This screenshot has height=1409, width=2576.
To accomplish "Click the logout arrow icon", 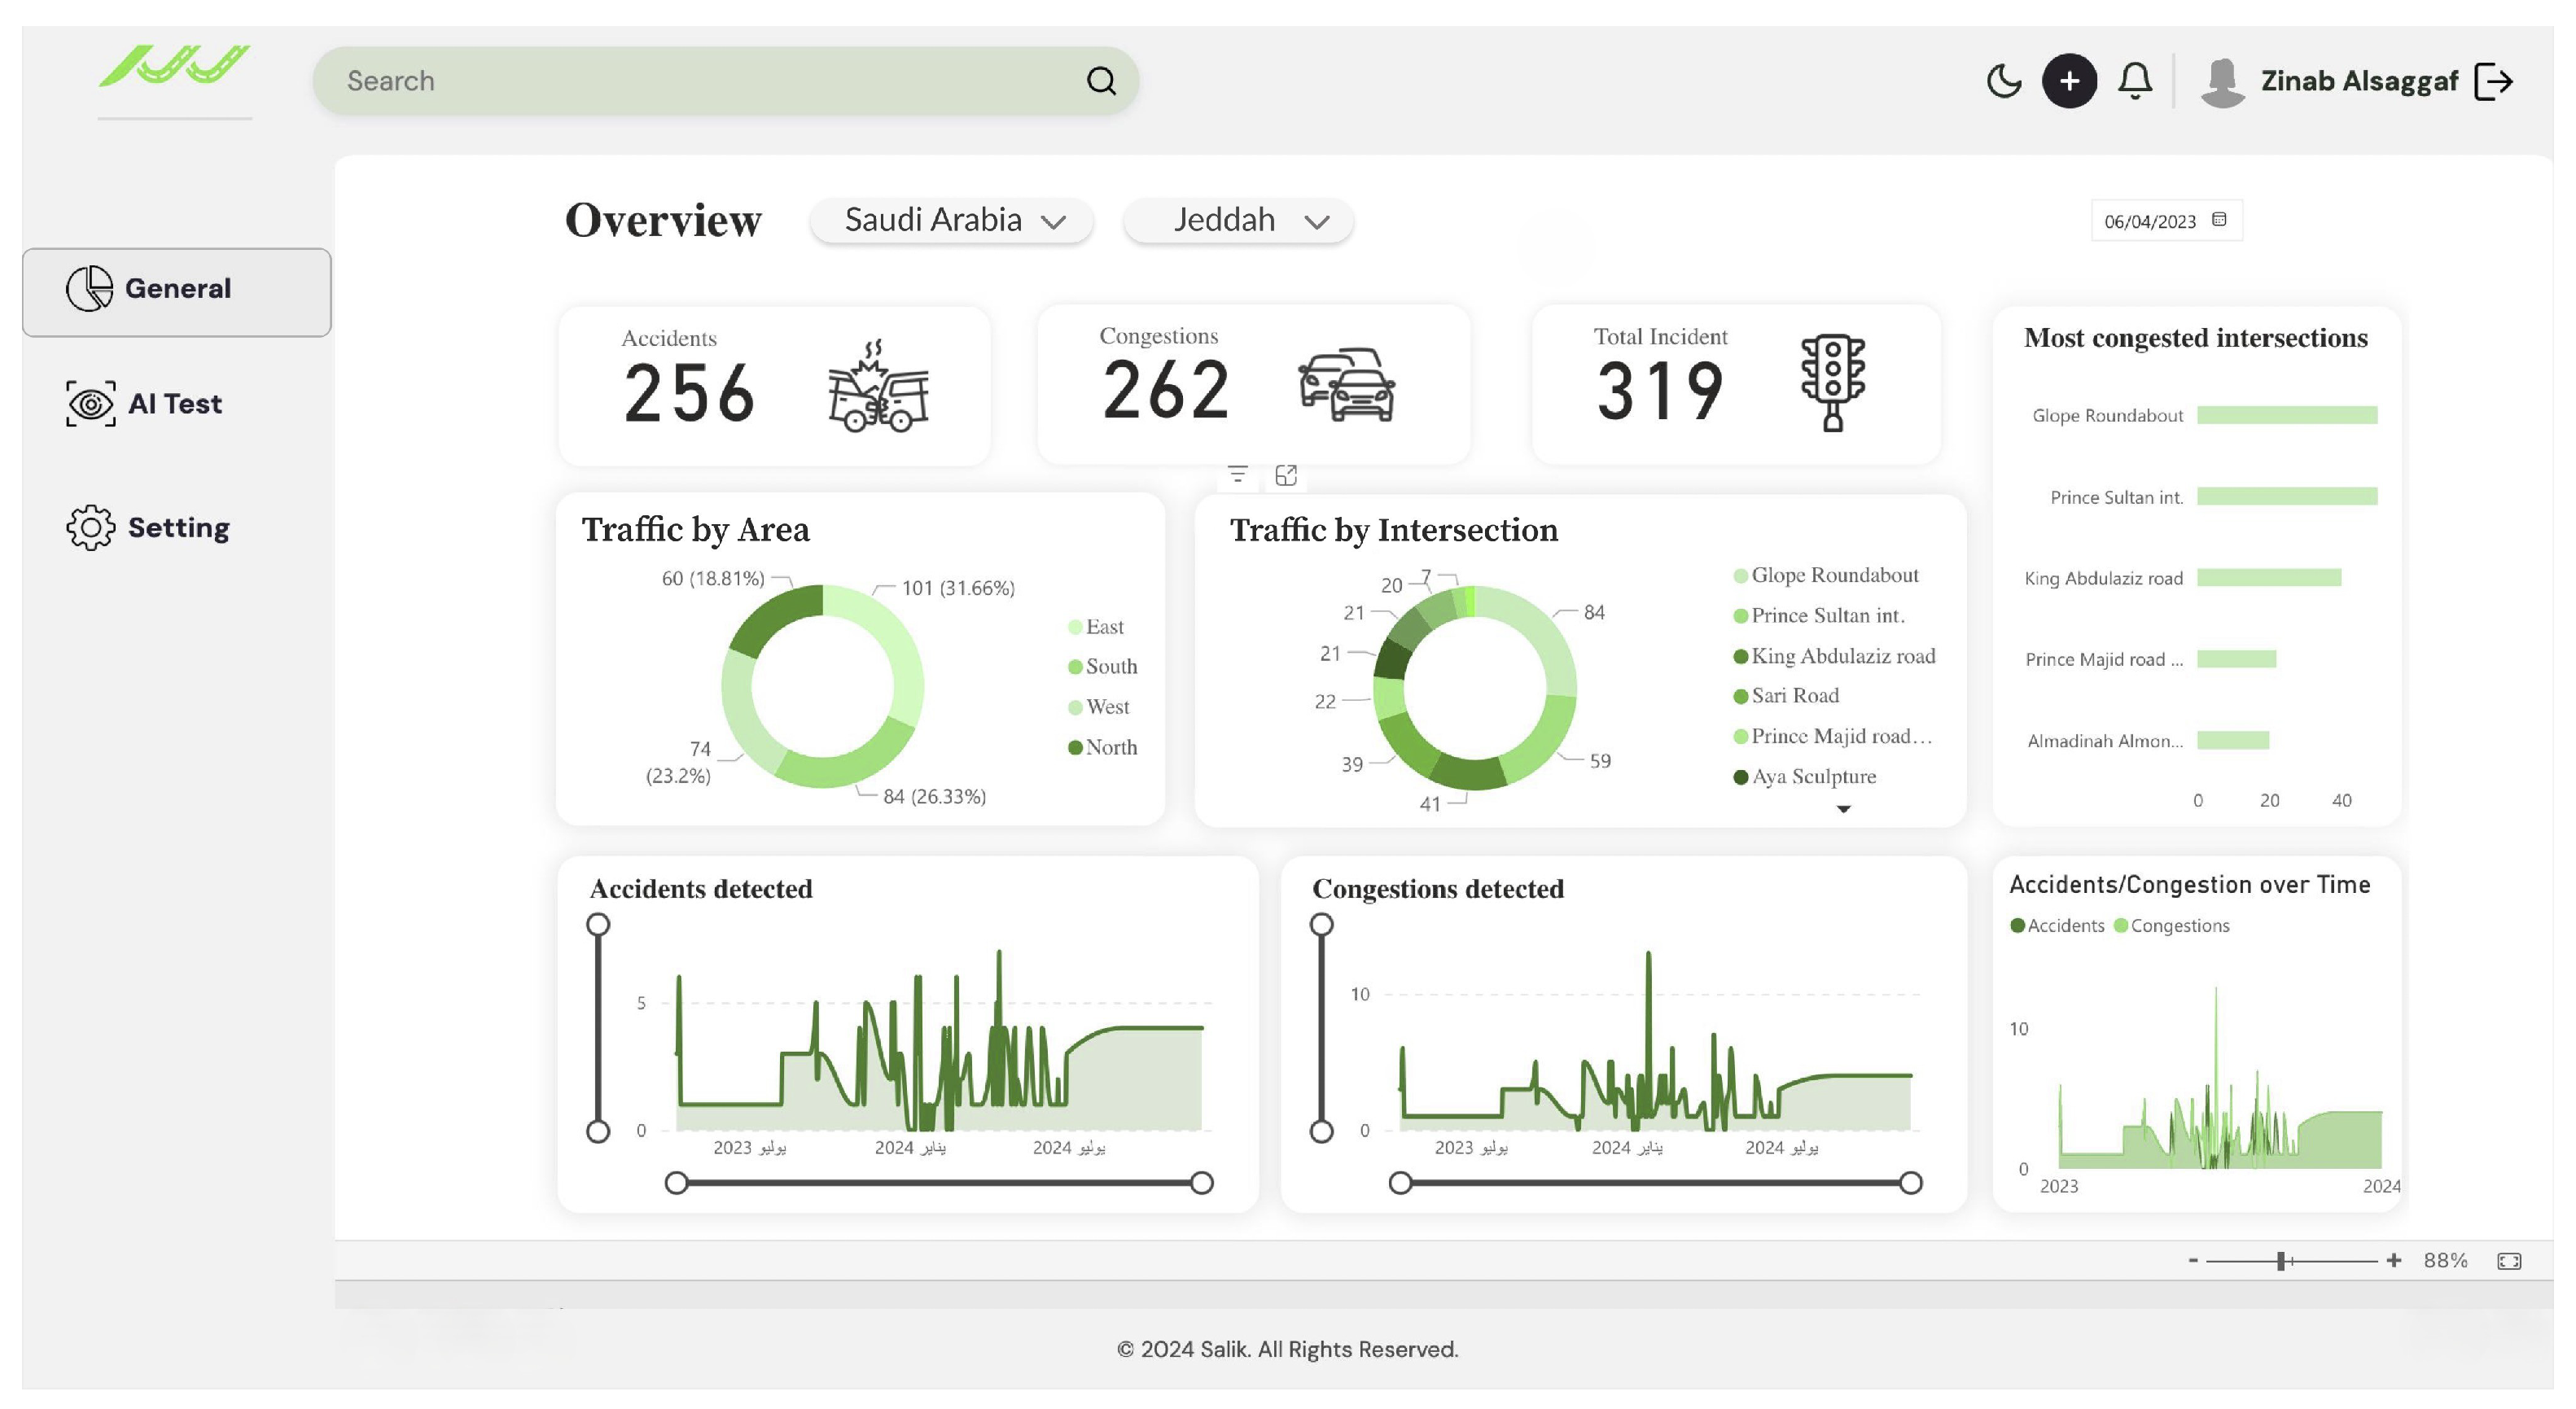I will (x=2493, y=82).
